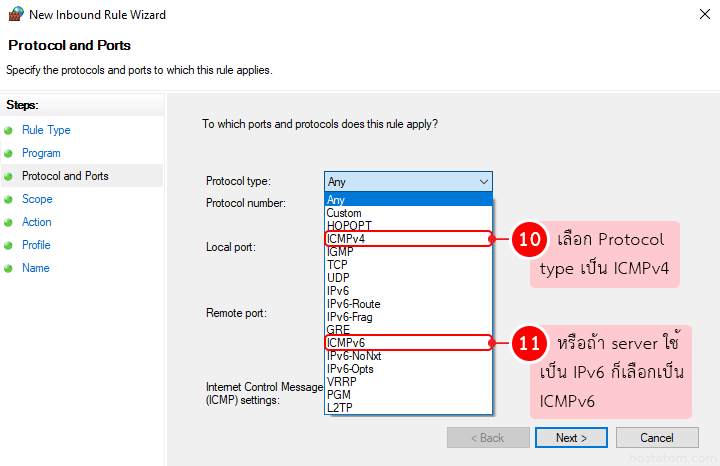Image resolution: width=720 pixels, height=466 pixels.
Task: Go to the Program step
Action: (41, 153)
